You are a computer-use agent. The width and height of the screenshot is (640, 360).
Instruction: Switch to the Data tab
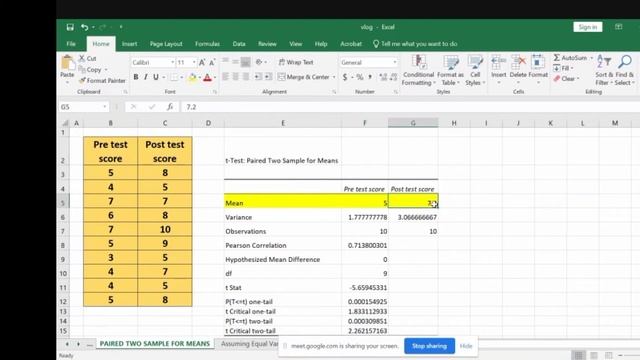[239, 44]
